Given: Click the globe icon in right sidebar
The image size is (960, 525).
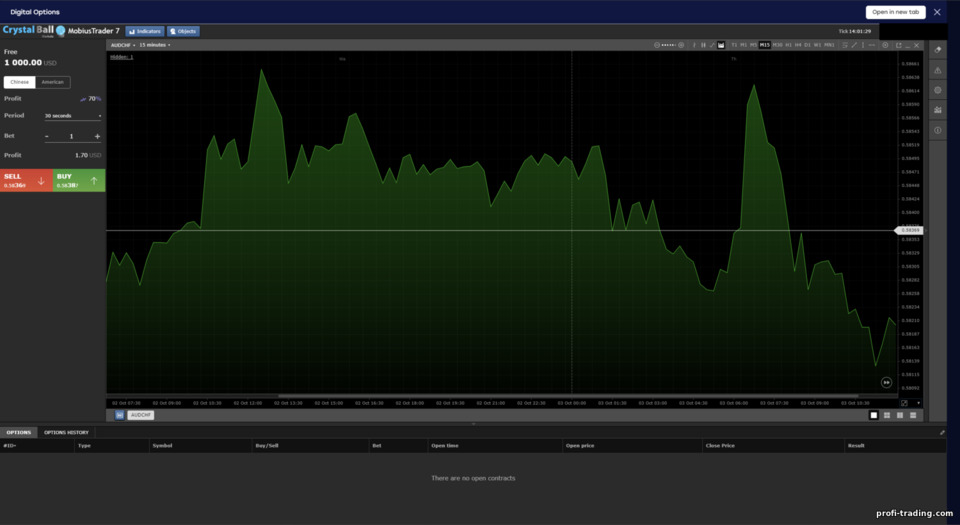Looking at the screenshot, I should tap(938, 90).
